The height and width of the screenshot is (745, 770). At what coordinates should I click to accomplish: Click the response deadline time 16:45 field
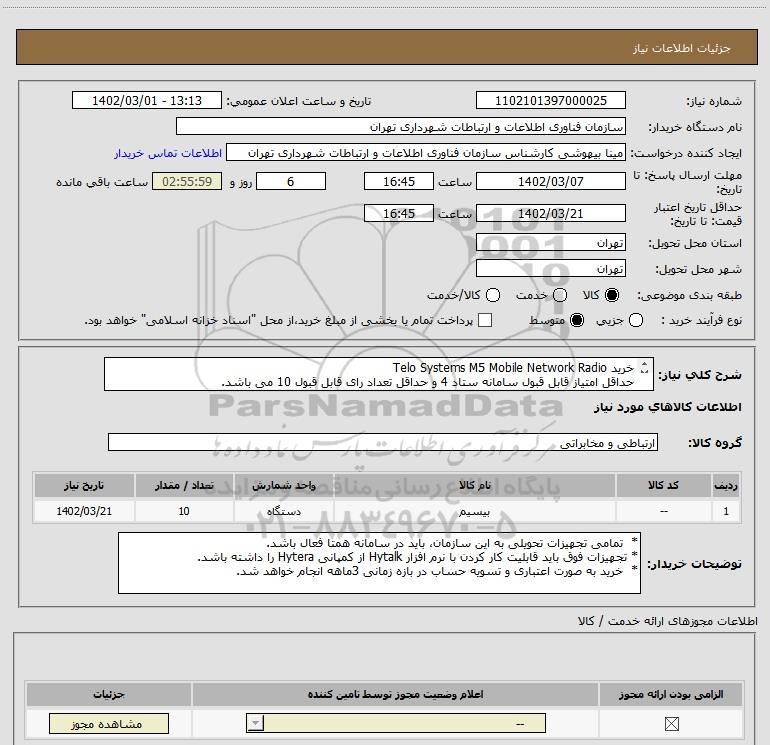[399, 182]
